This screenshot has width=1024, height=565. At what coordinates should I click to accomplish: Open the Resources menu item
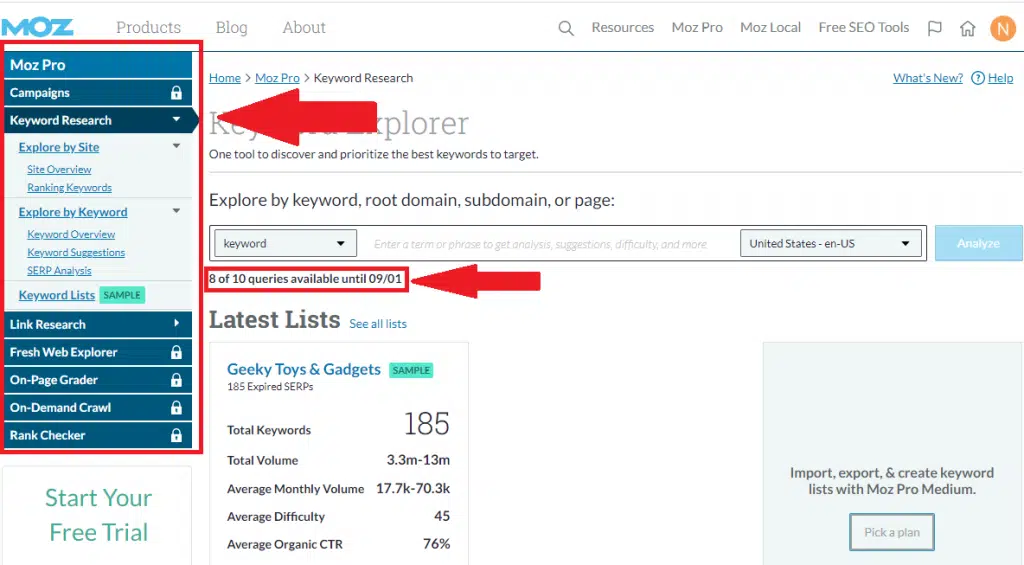622,27
